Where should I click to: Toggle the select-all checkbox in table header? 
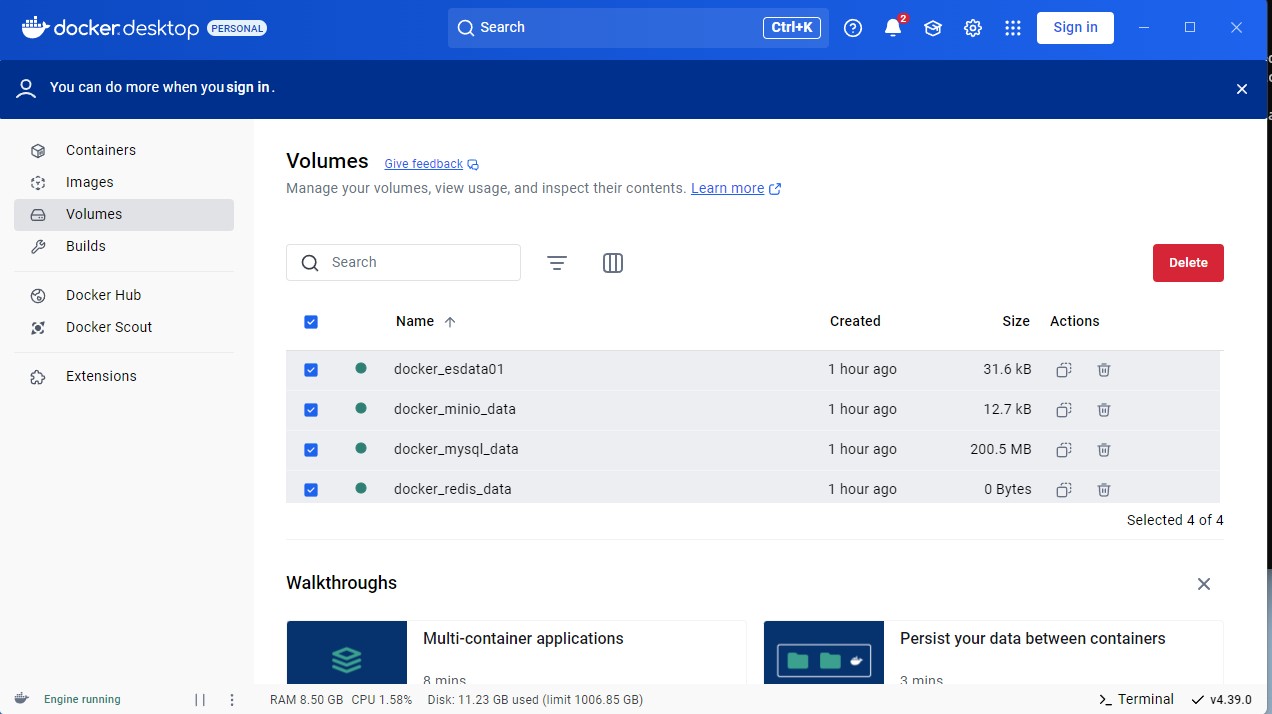311,322
